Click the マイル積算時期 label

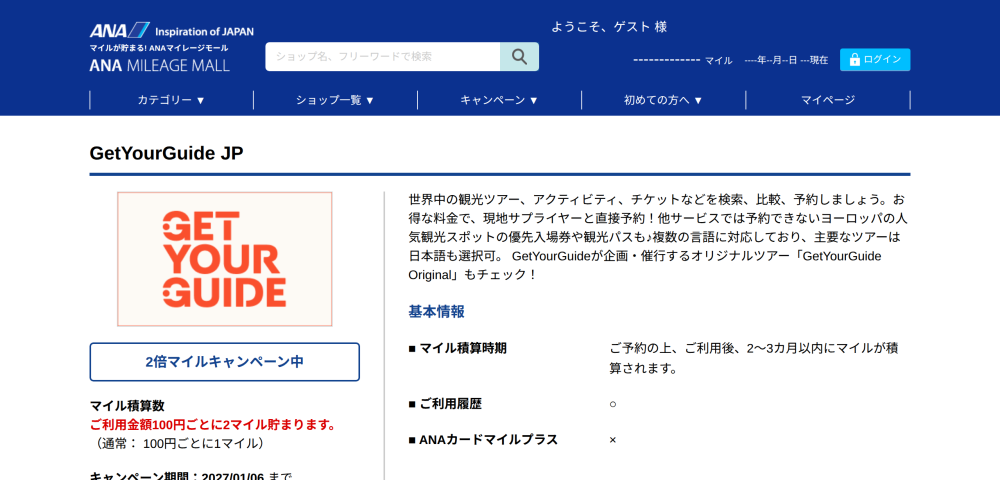click(x=457, y=348)
